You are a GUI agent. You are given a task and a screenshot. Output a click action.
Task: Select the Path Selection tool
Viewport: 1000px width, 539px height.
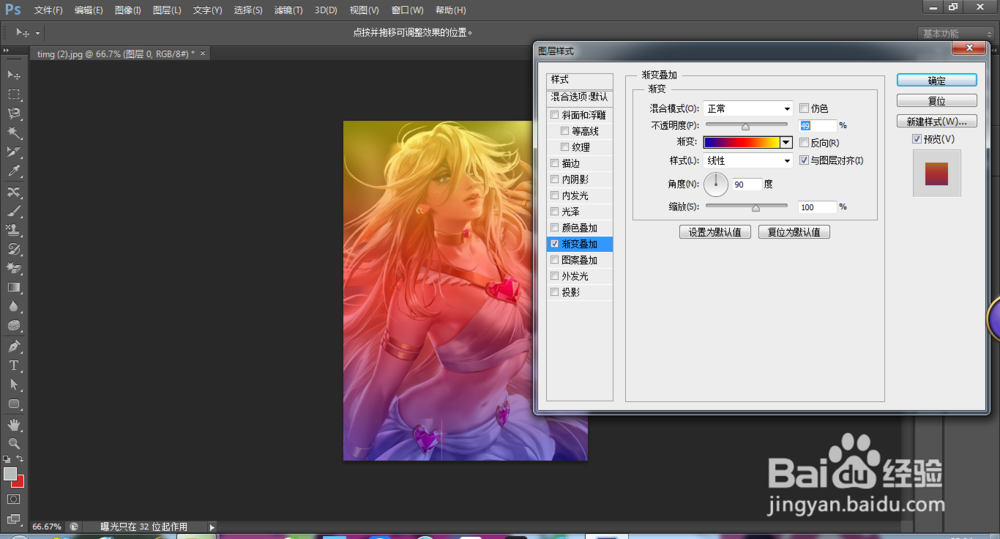(13, 385)
